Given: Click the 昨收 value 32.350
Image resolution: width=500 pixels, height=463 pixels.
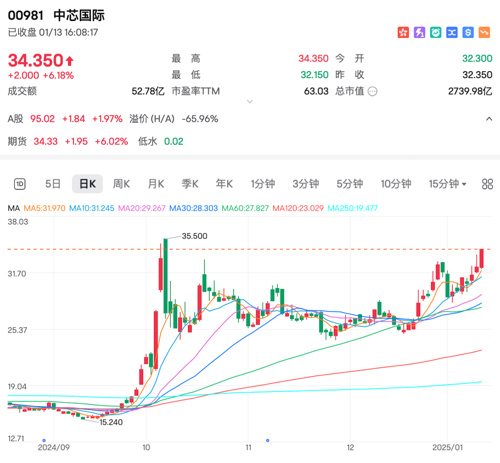Looking at the screenshot, I should pyautogui.click(x=477, y=75).
